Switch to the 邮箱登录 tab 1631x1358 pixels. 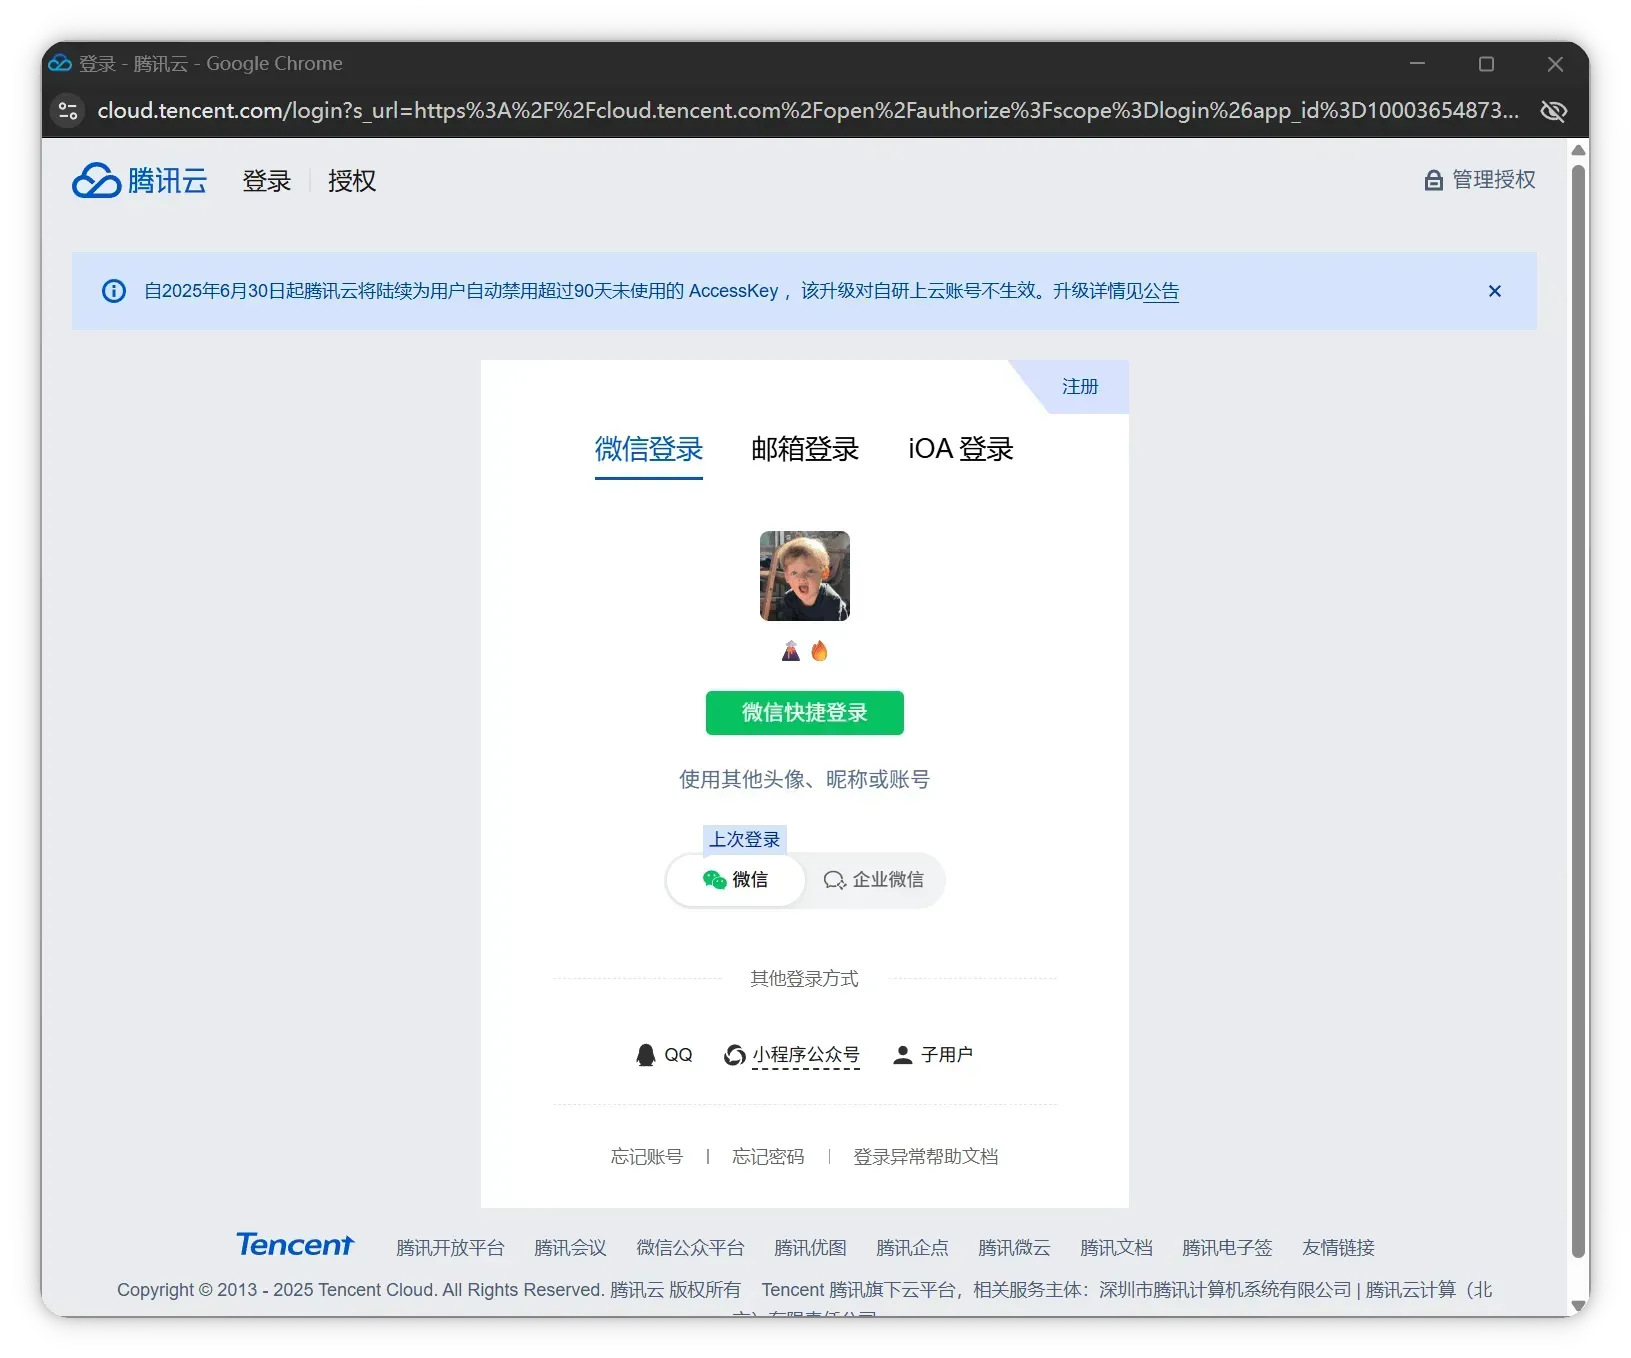804,449
